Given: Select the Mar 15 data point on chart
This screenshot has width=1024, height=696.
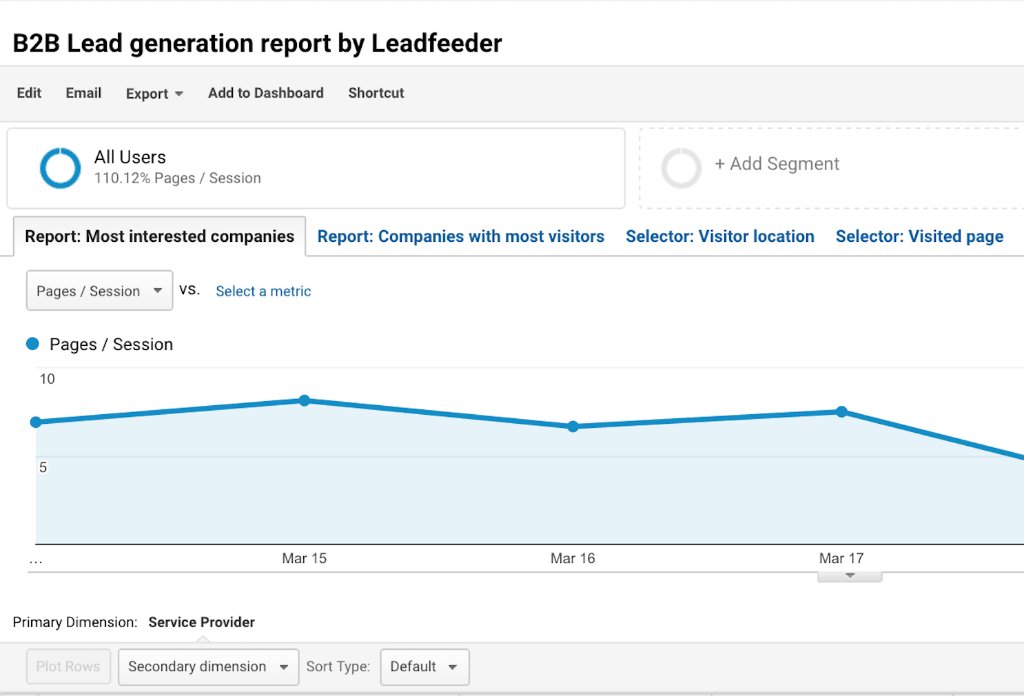Looking at the screenshot, I should click(304, 400).
